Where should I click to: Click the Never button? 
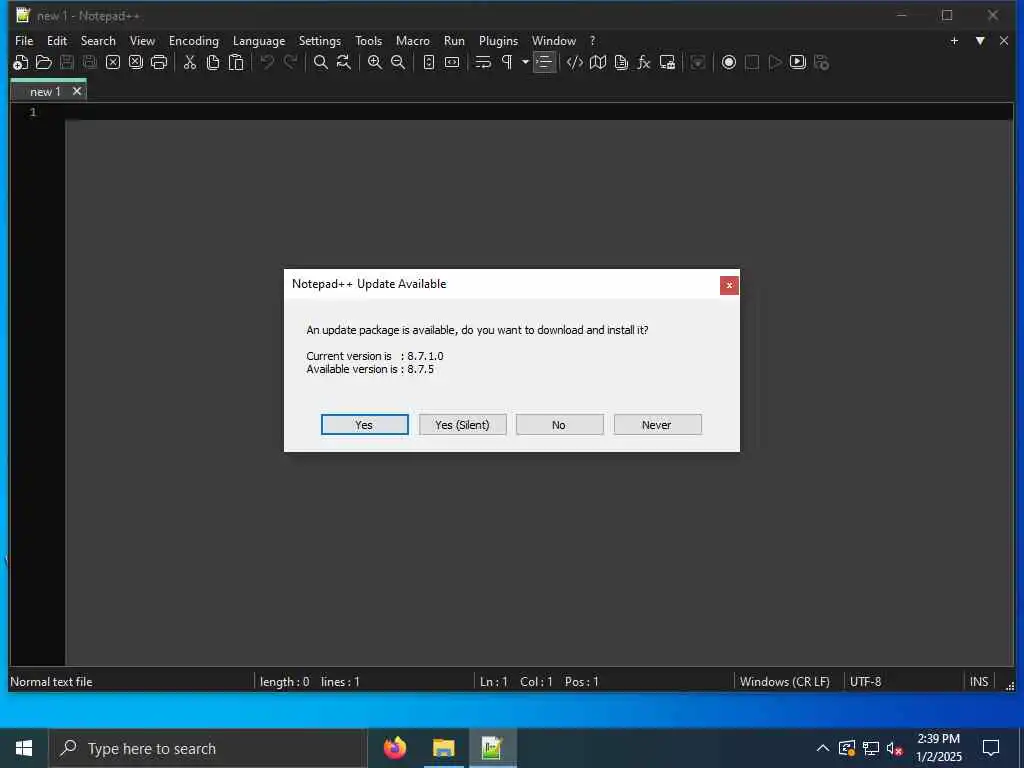point(657,424)
